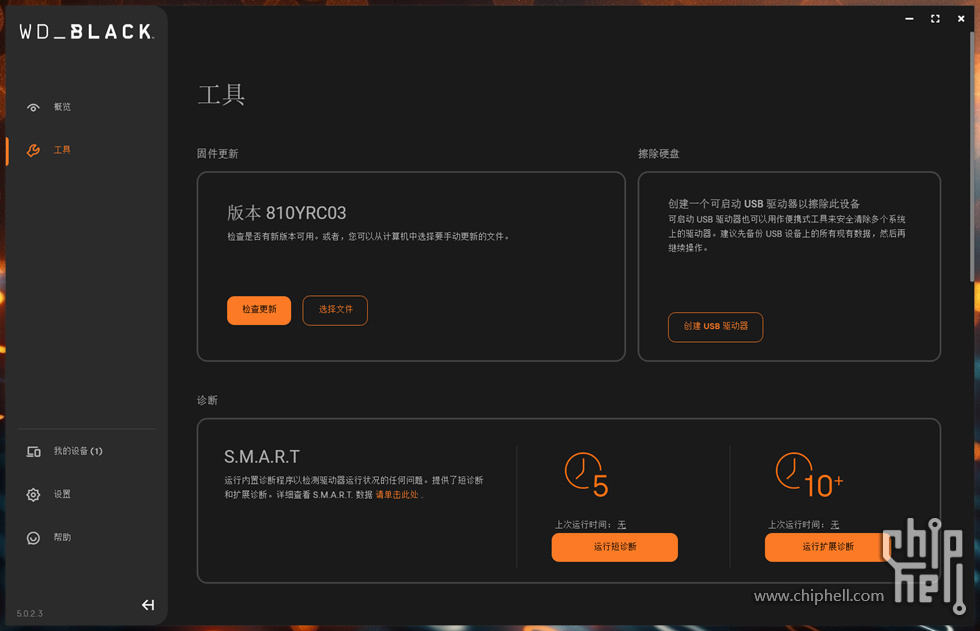Click the firmware text 版本 810YRC03

pos(286,213)
